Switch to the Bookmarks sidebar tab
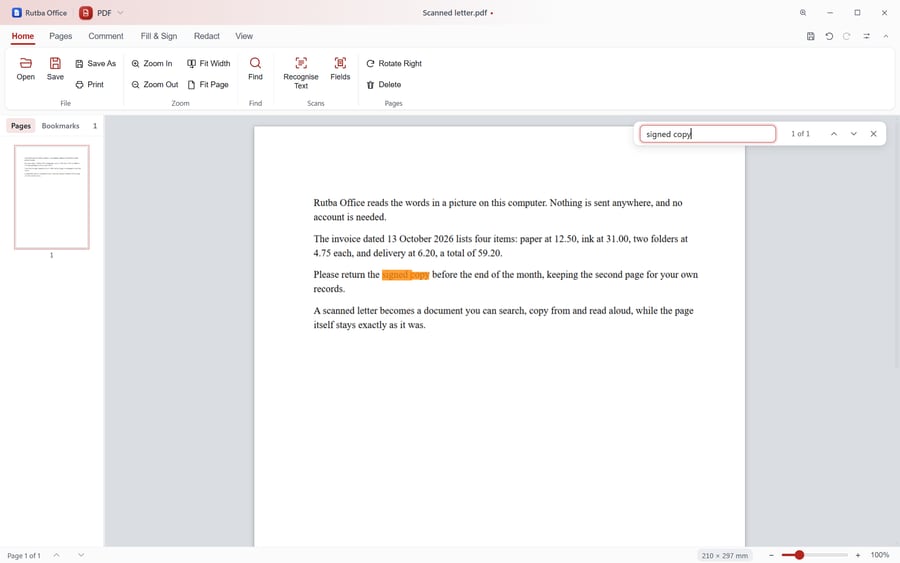 click(60, 126)
